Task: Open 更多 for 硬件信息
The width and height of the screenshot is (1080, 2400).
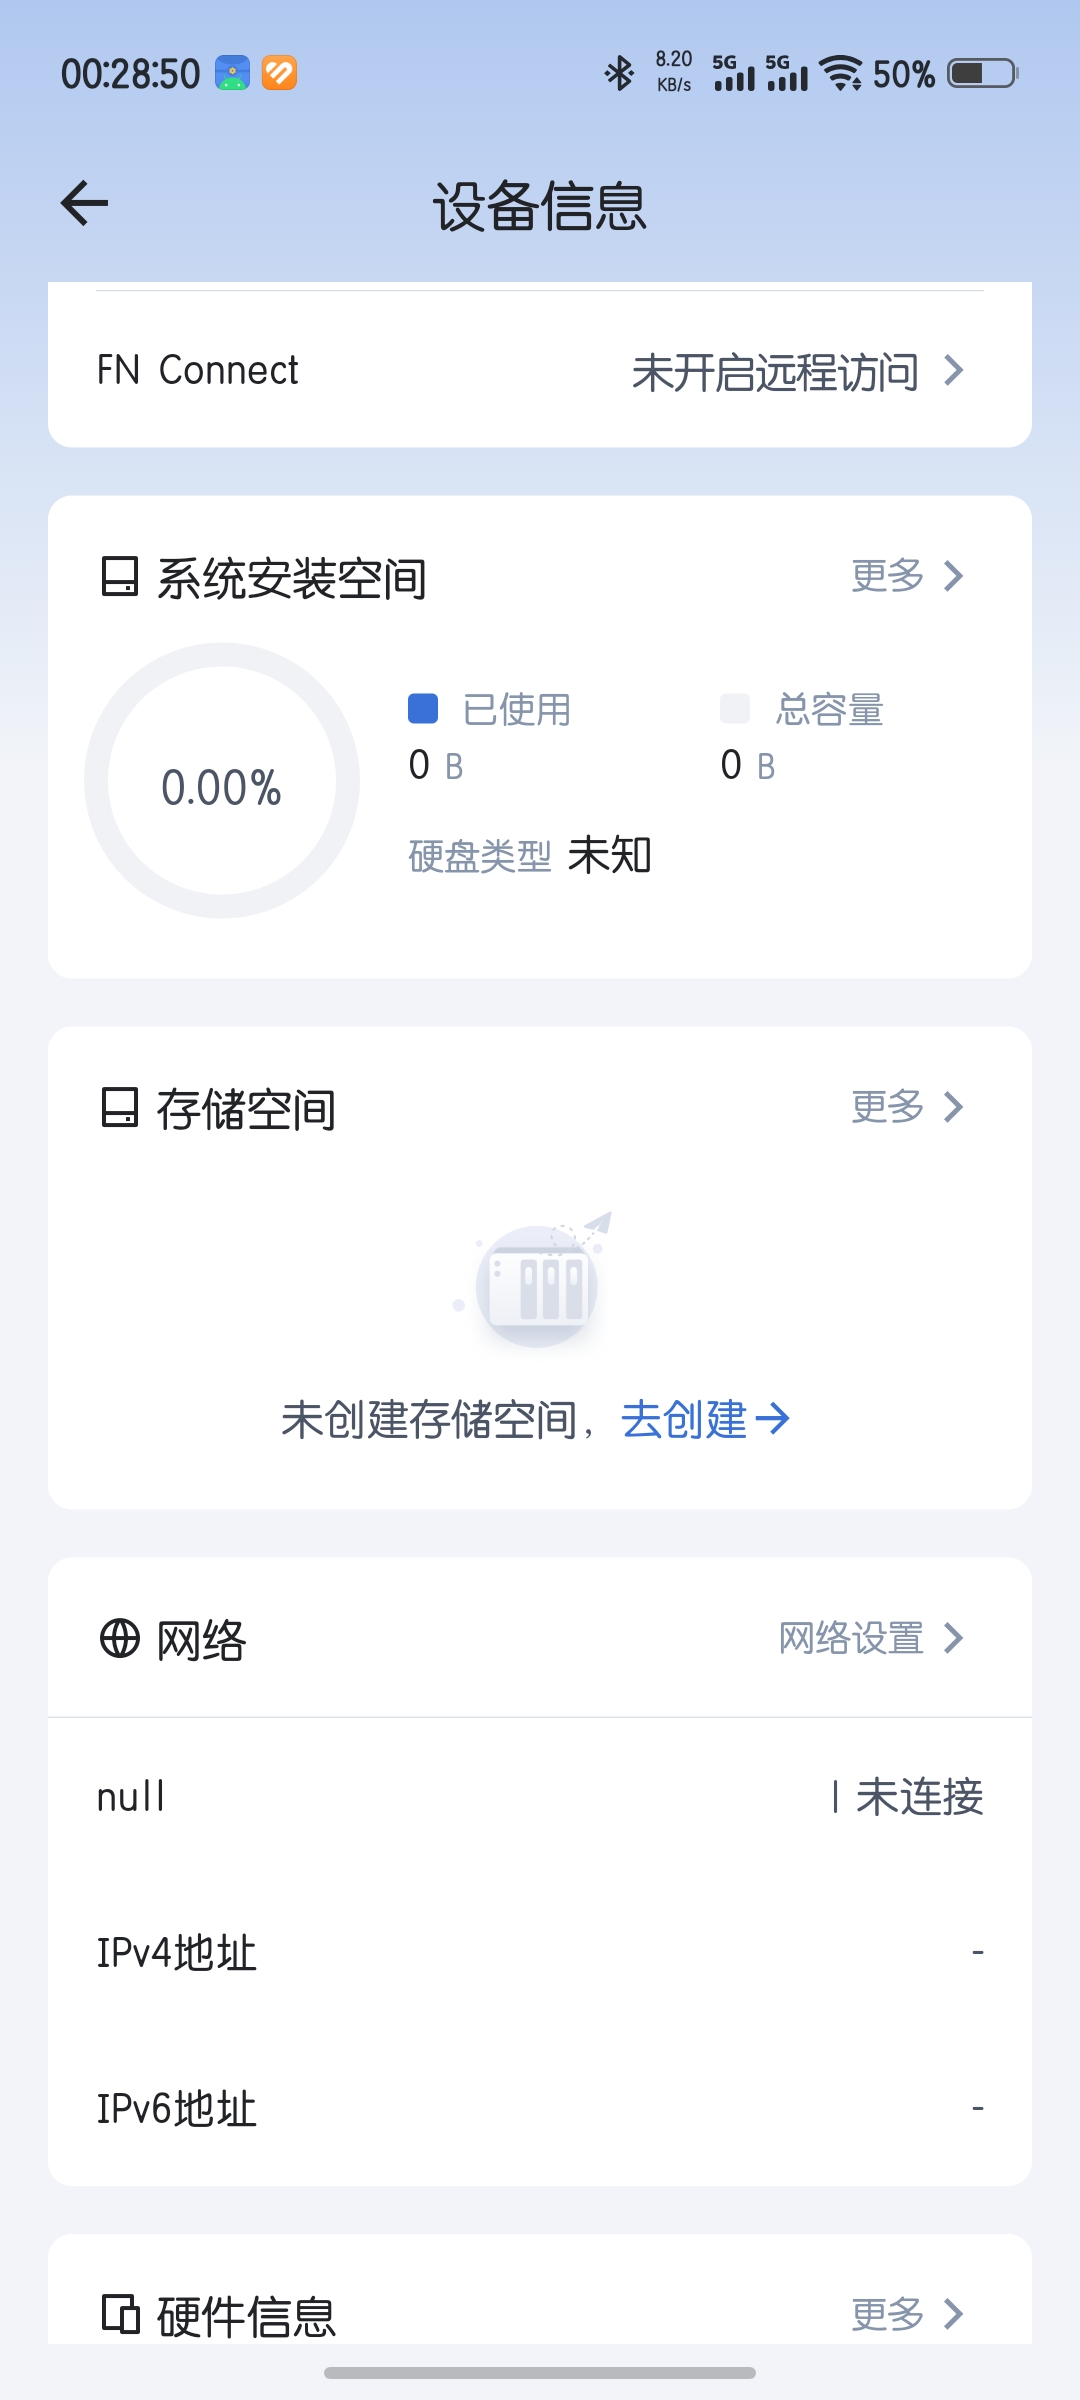Action: point(906,2314)
